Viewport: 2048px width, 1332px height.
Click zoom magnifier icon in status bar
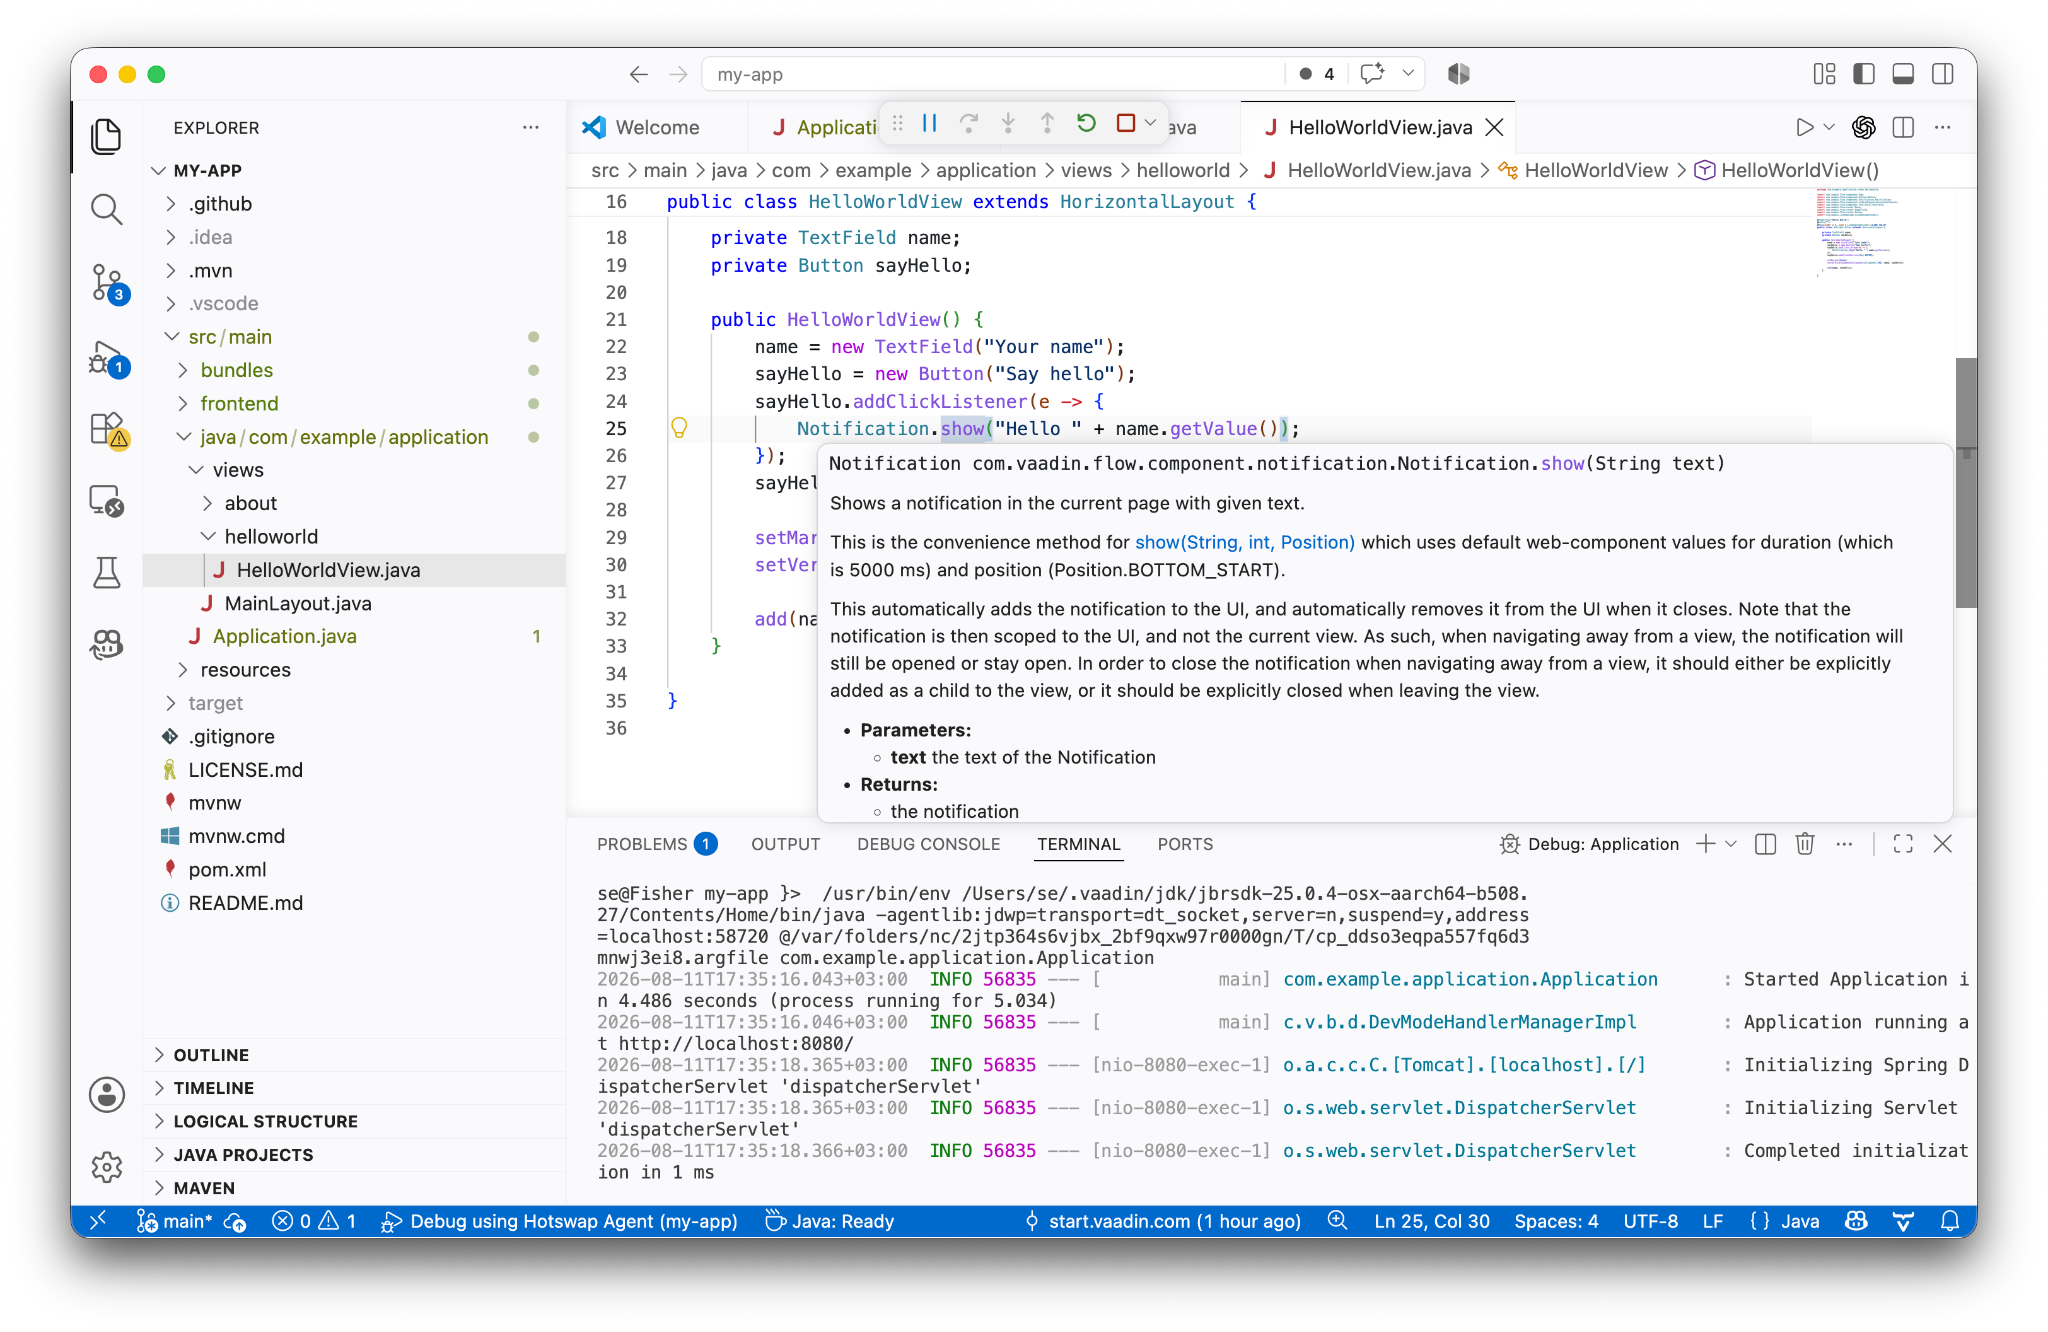click(x=1337, y=1221)
